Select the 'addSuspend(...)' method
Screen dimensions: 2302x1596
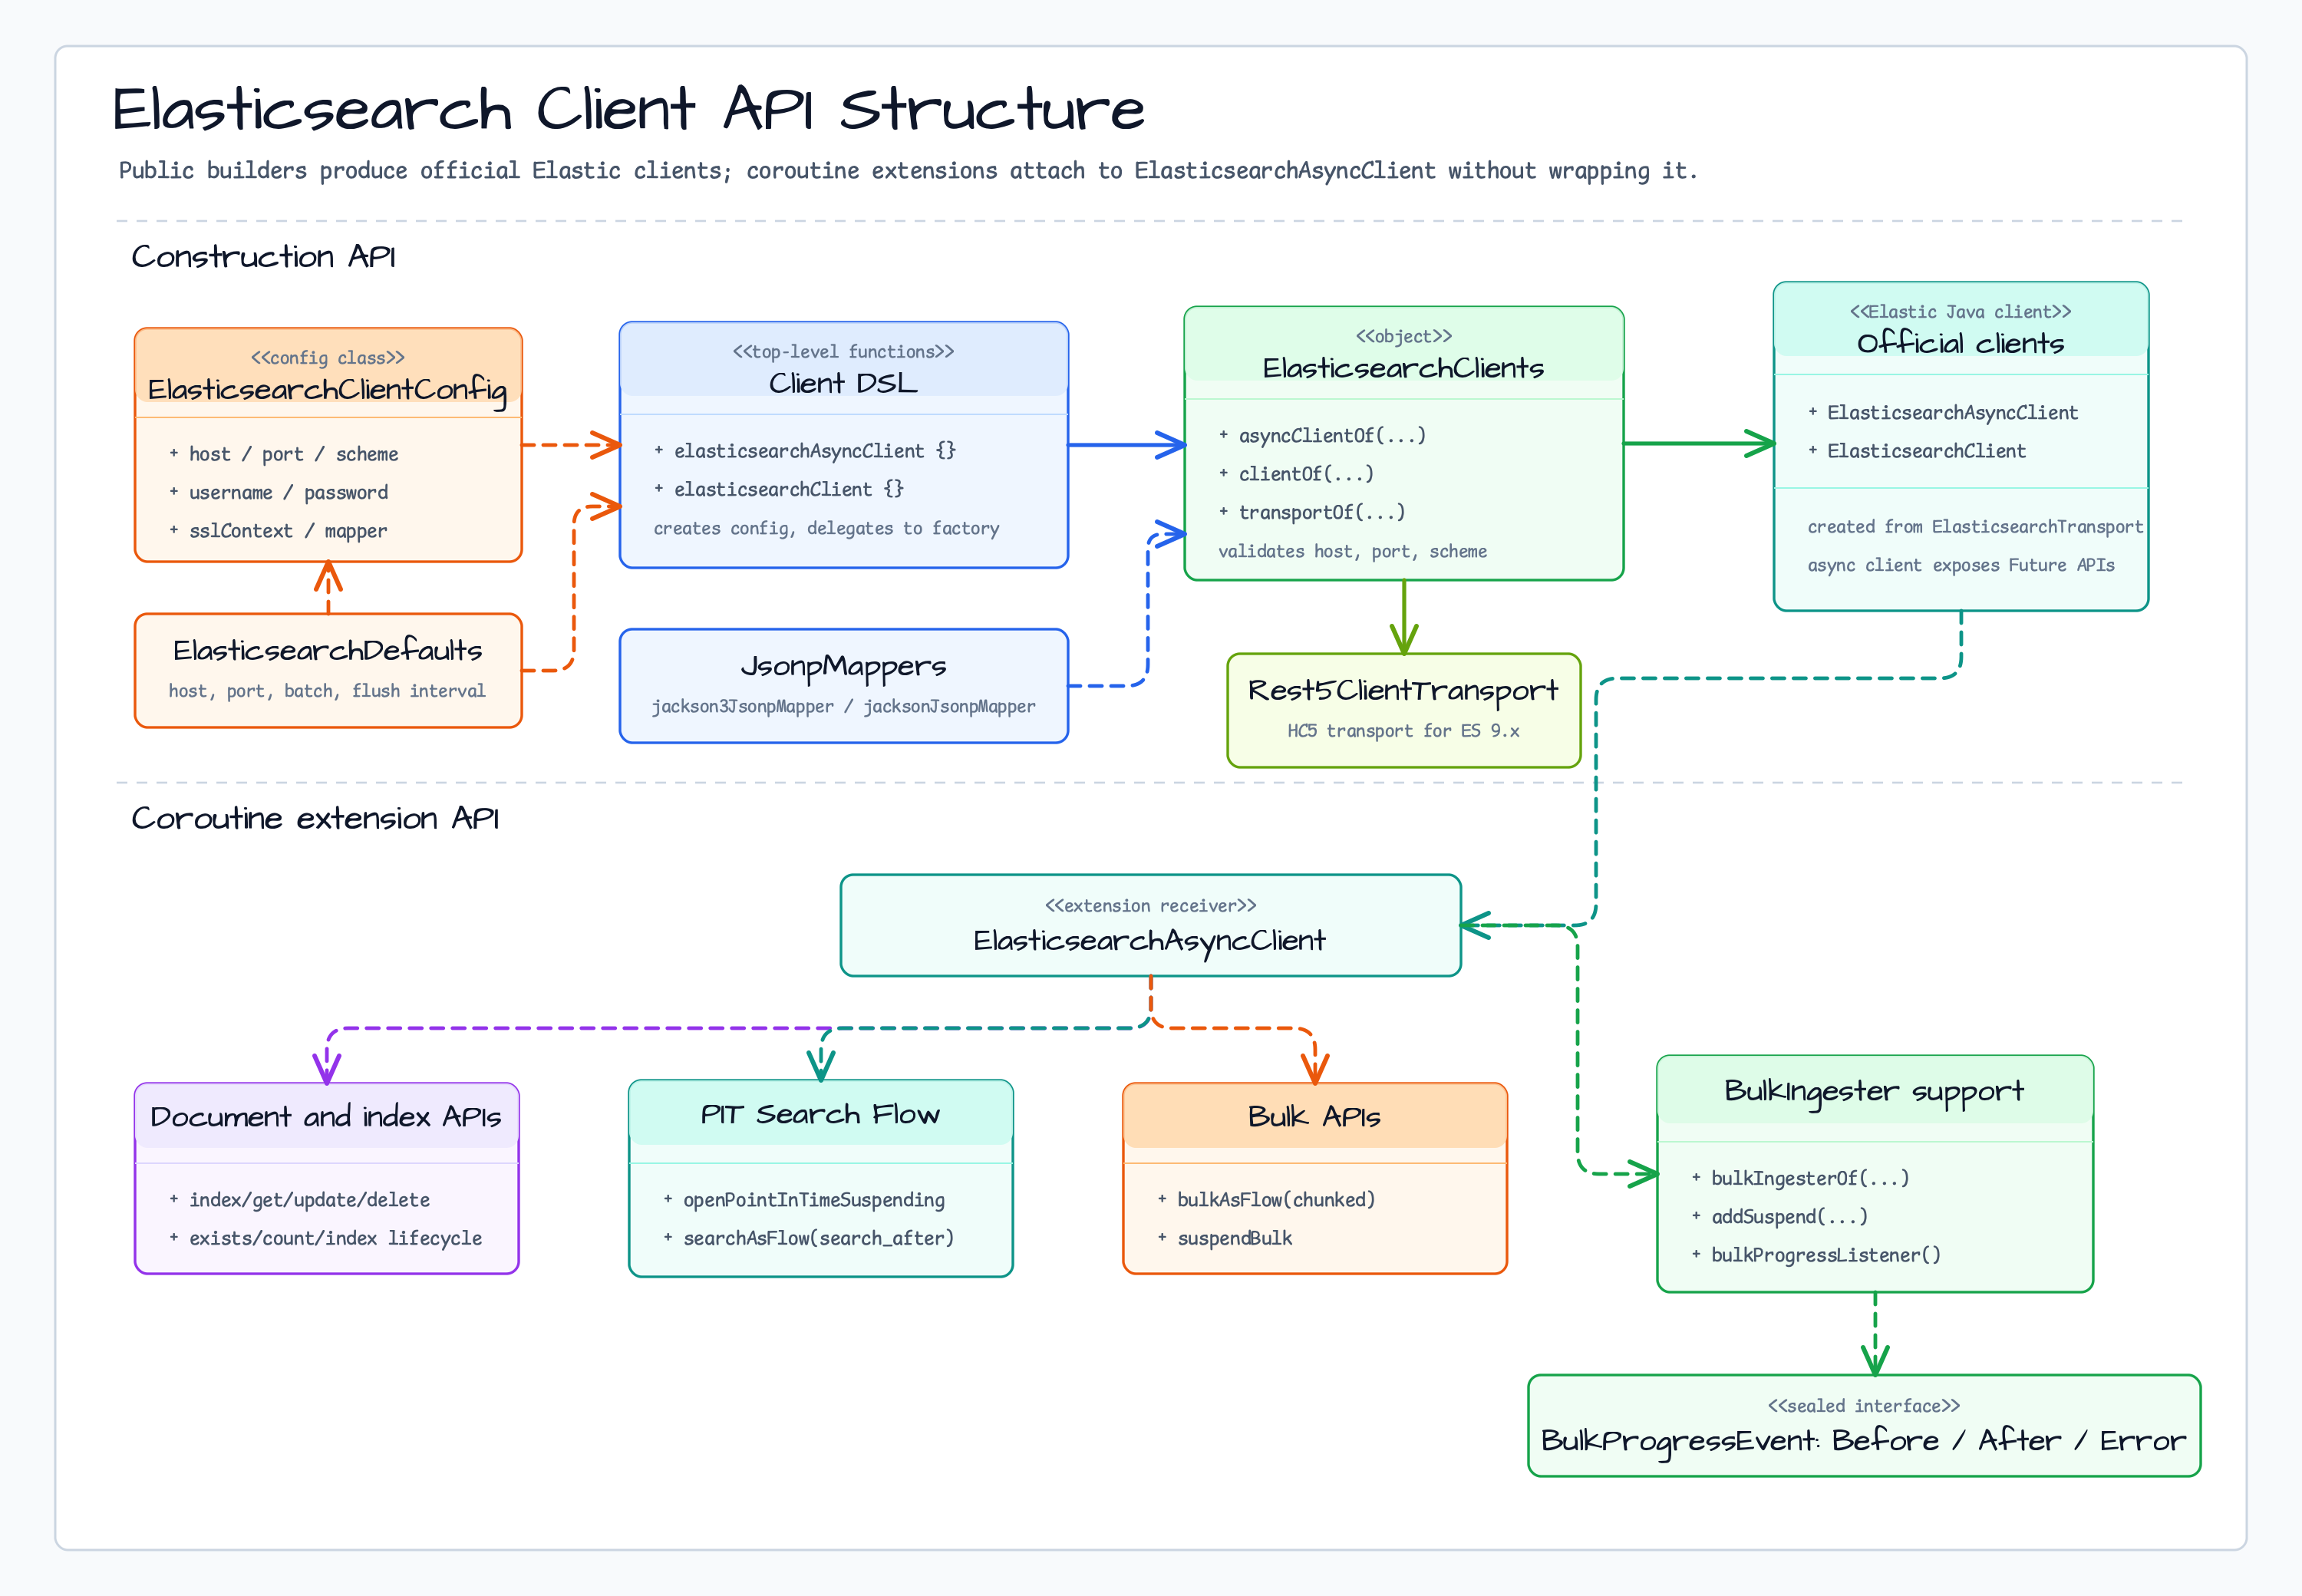click(x=1779, y=1216)
